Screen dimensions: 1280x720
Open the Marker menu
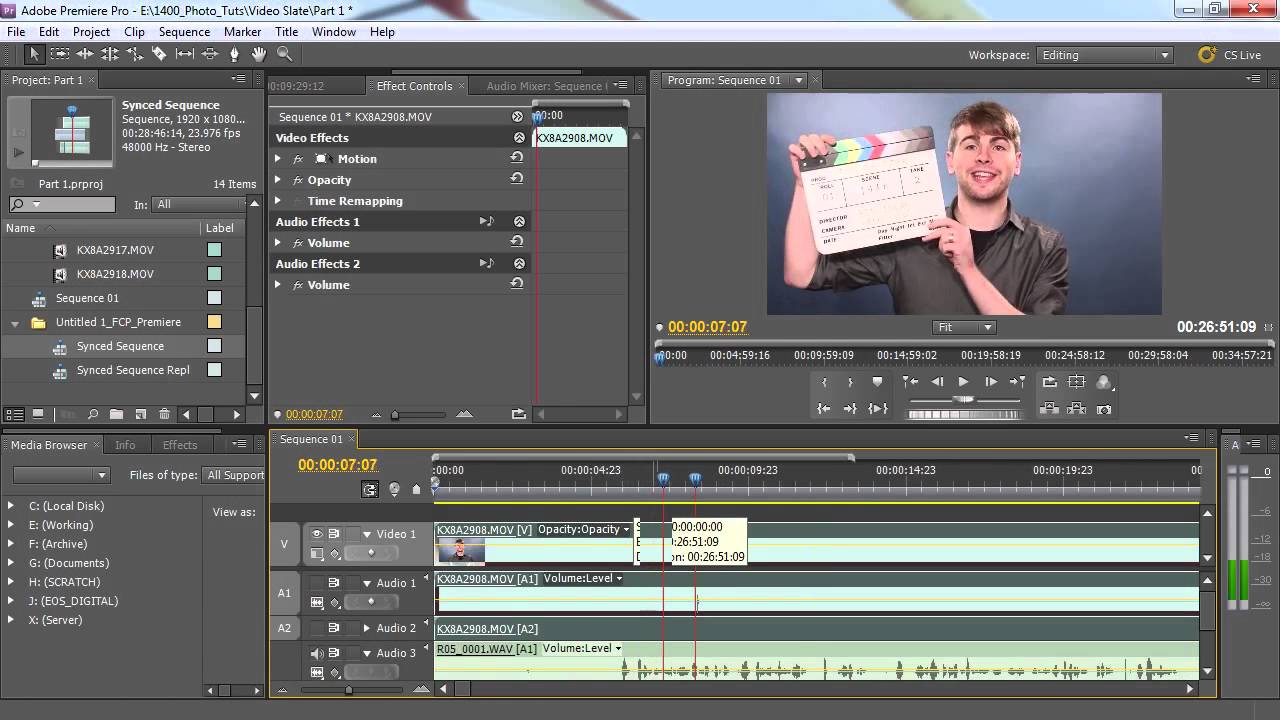point(242,32)
